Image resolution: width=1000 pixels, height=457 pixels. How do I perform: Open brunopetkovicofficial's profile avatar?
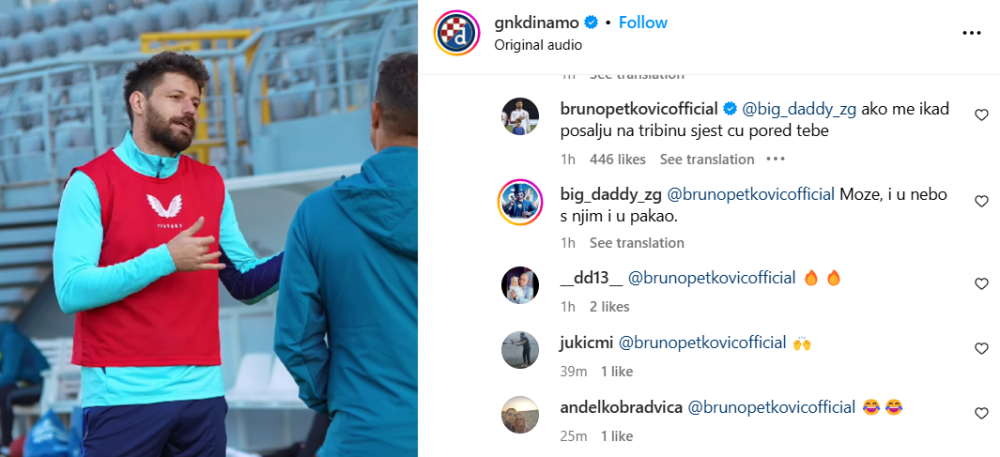coord(520,116)
